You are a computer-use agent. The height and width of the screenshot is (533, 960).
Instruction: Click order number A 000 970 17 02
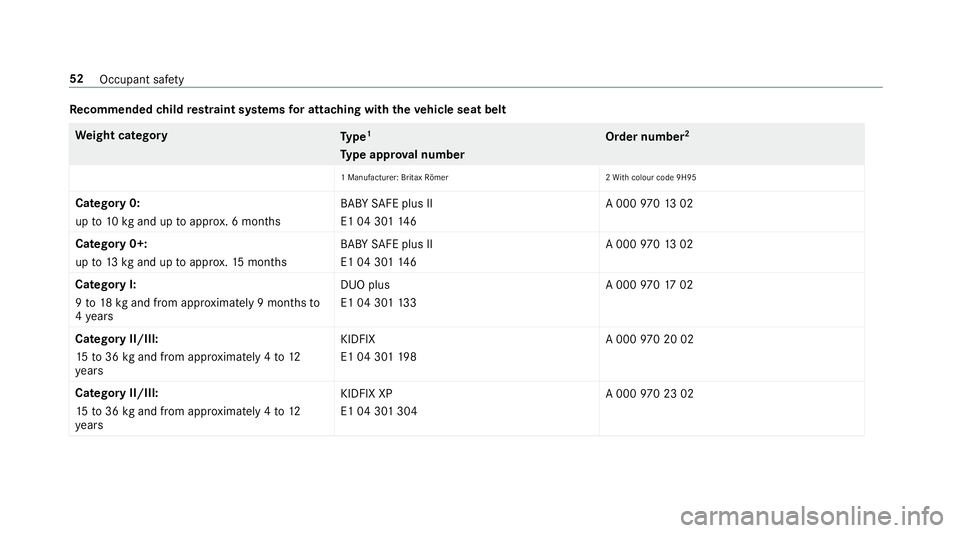[x=649, y=285]
